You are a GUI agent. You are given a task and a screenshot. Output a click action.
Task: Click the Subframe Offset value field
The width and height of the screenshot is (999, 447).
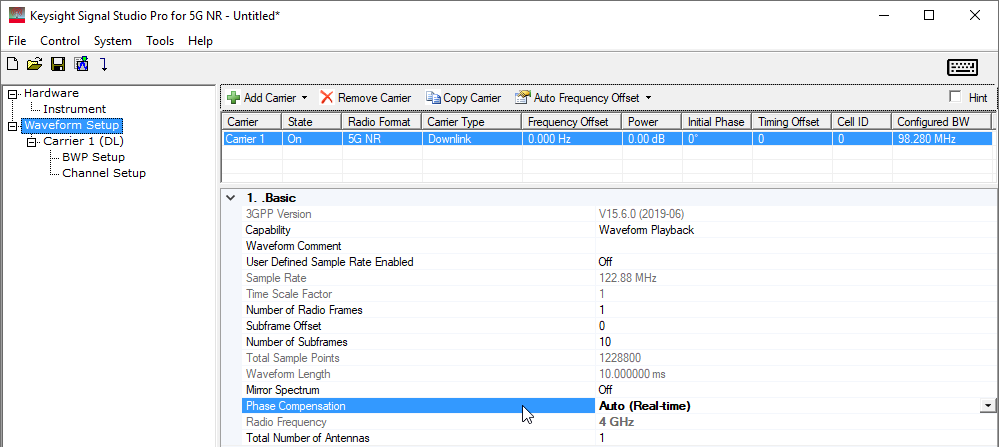796,326
